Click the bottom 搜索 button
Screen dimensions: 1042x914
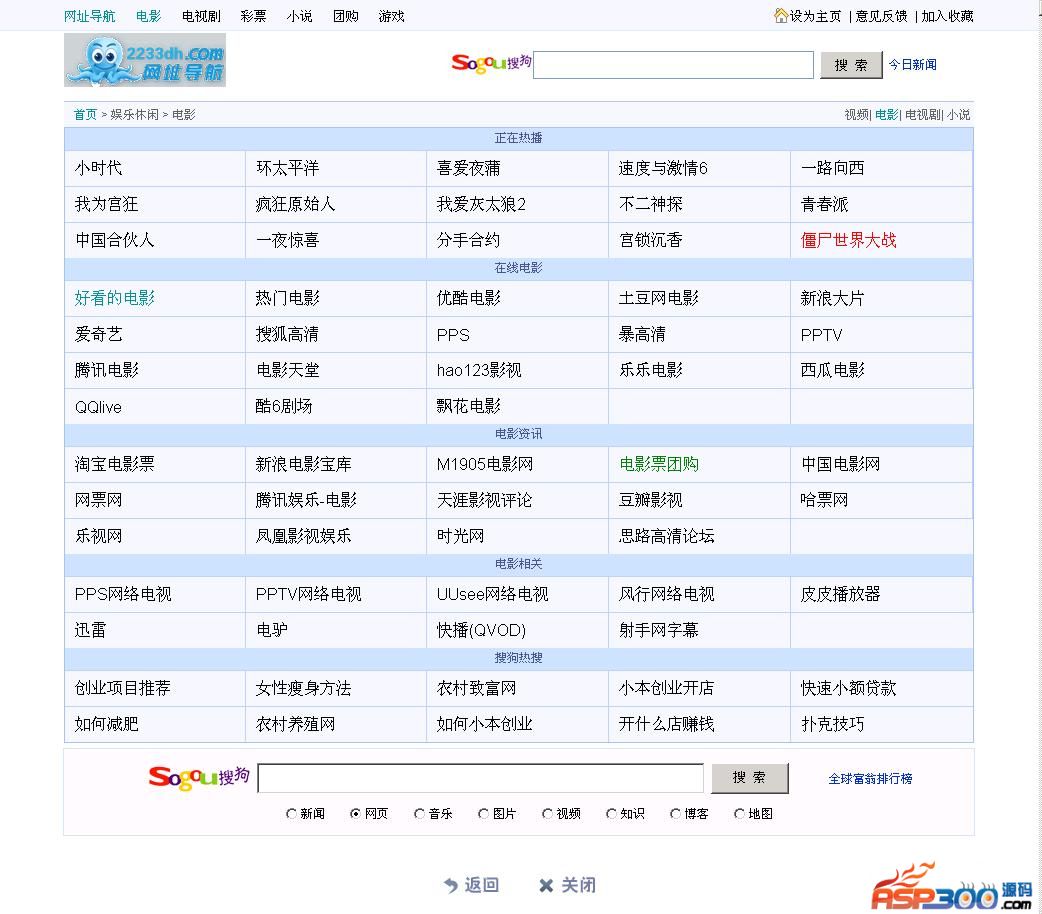click(750, 778)
